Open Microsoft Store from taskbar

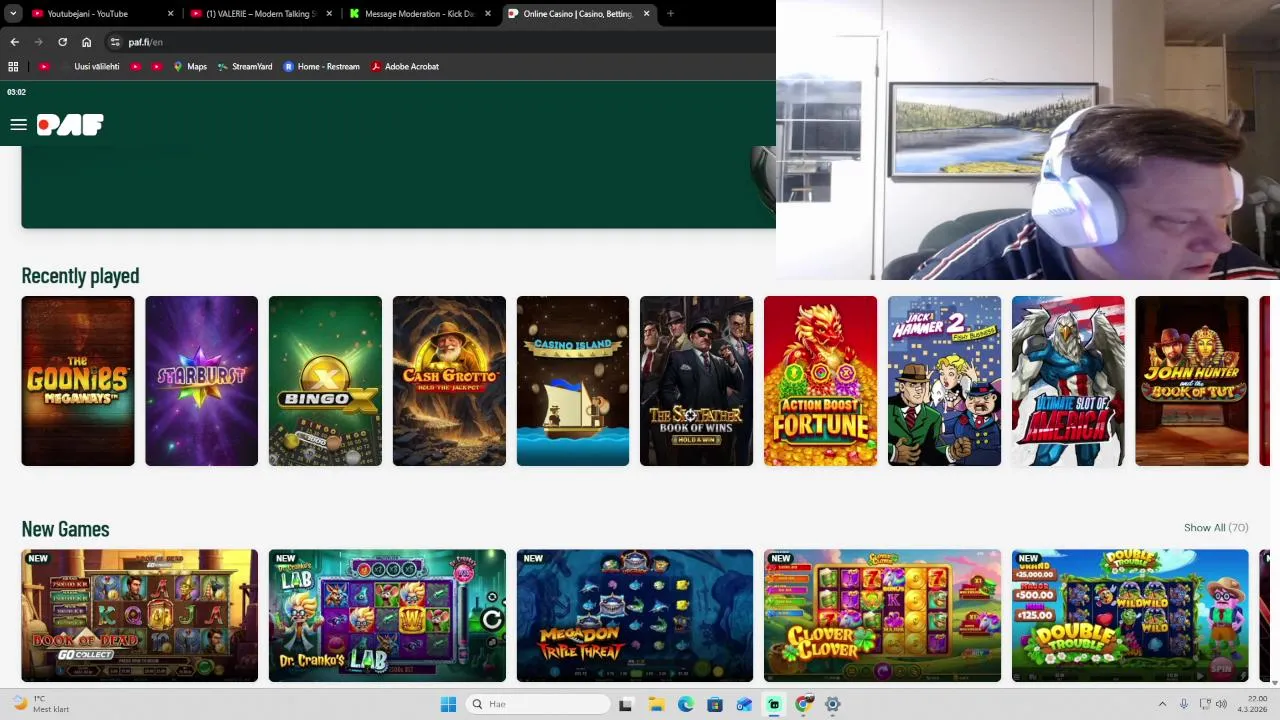click(715, 704)
